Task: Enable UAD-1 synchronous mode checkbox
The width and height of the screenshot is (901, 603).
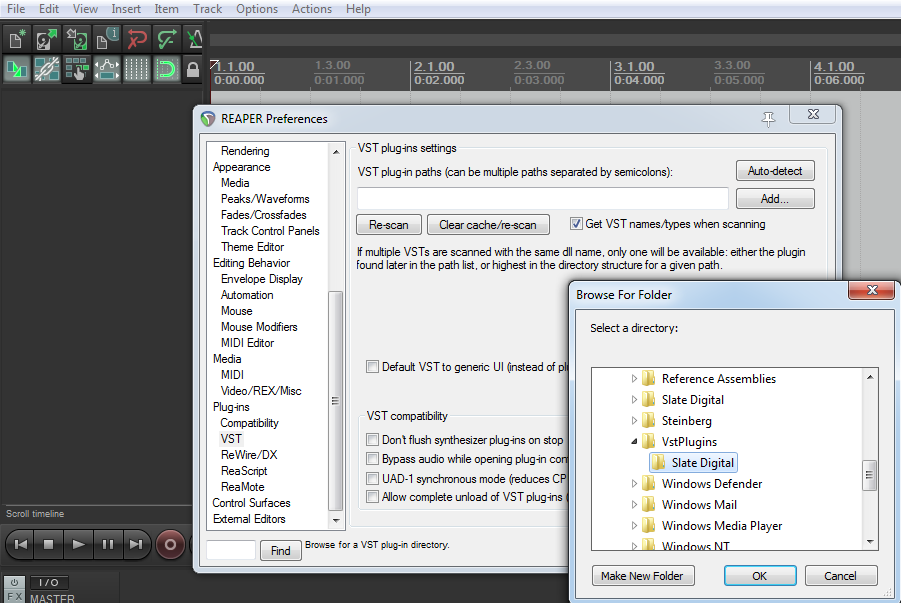Action: coord(372,478)
